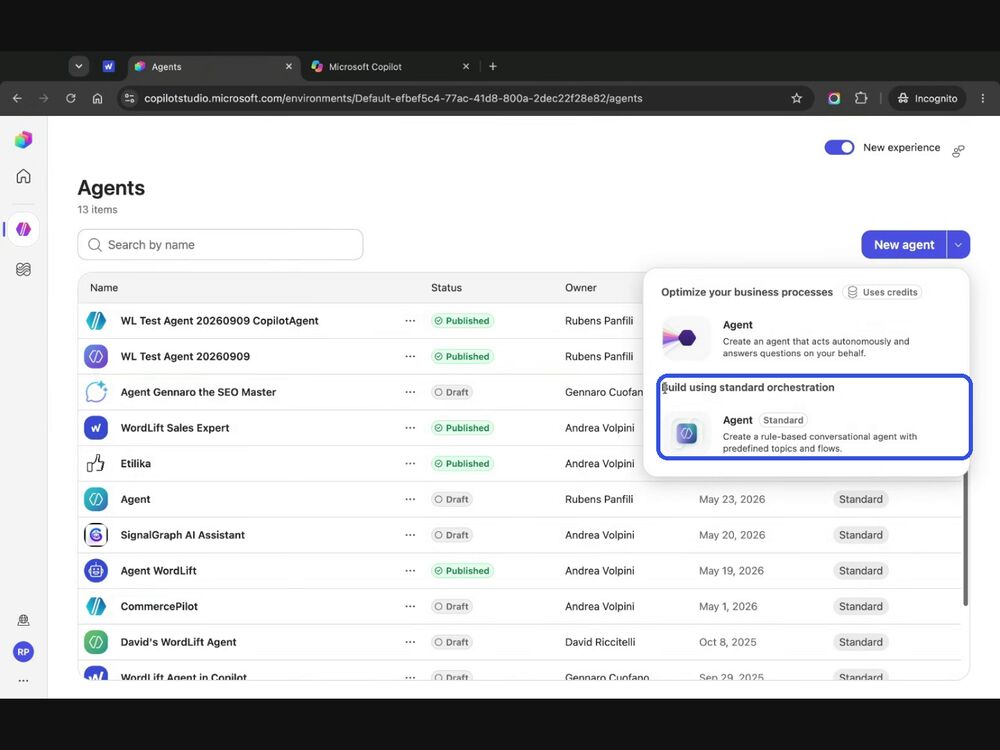Switch to the Microsoft Copilot browser tab
1000x750 pixels.
click(390, 66)
